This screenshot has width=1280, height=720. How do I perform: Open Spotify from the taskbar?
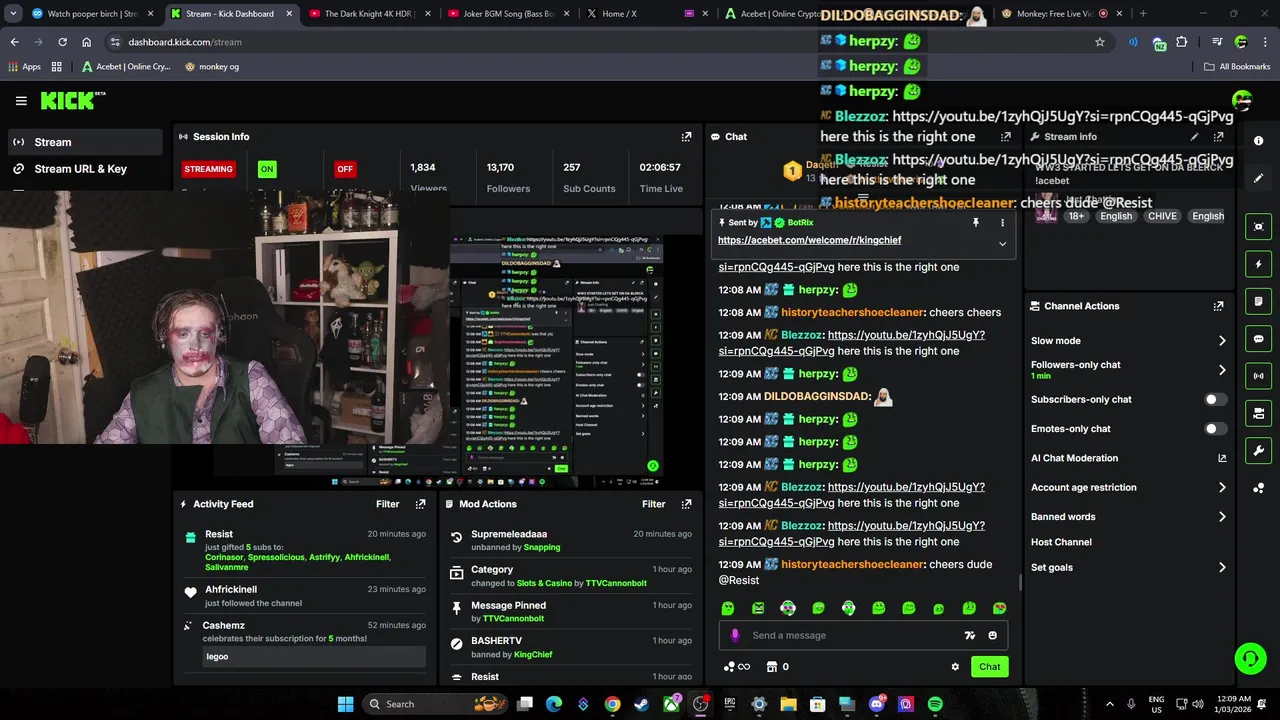(935, 704)
